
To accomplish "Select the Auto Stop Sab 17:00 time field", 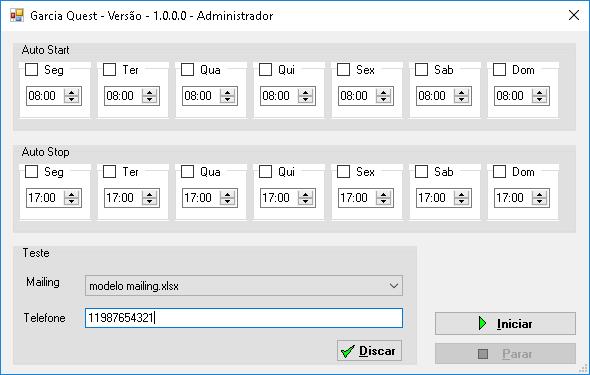I will (x=435, y=198).
